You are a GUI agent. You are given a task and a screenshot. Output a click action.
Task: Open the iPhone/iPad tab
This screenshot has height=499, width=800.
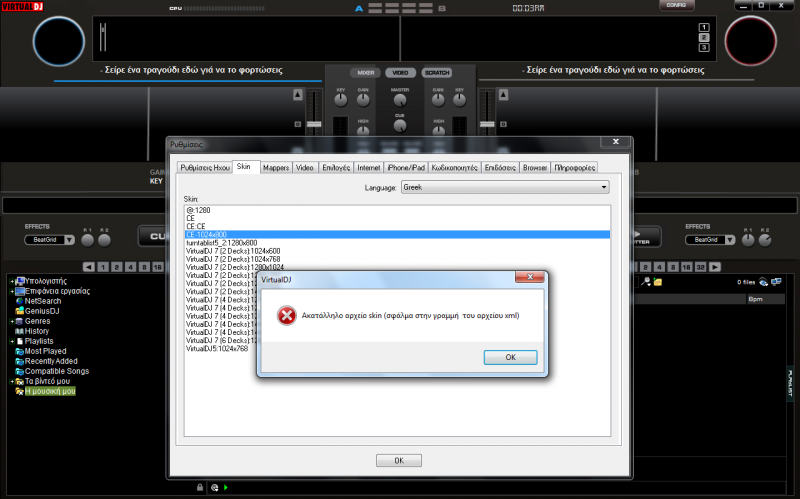click(406, 167)
